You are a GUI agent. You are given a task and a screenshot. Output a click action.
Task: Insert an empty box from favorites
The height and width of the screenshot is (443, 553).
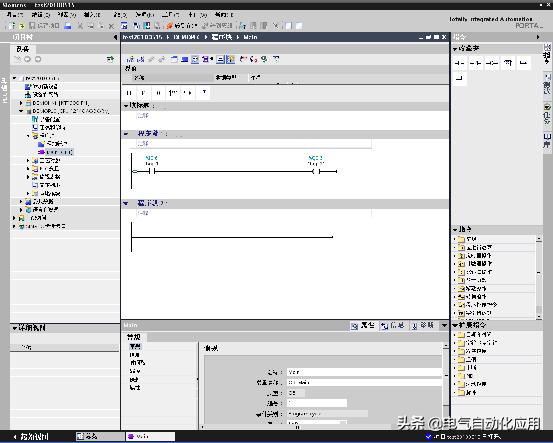pyautogui.click(x=508, y=63)
